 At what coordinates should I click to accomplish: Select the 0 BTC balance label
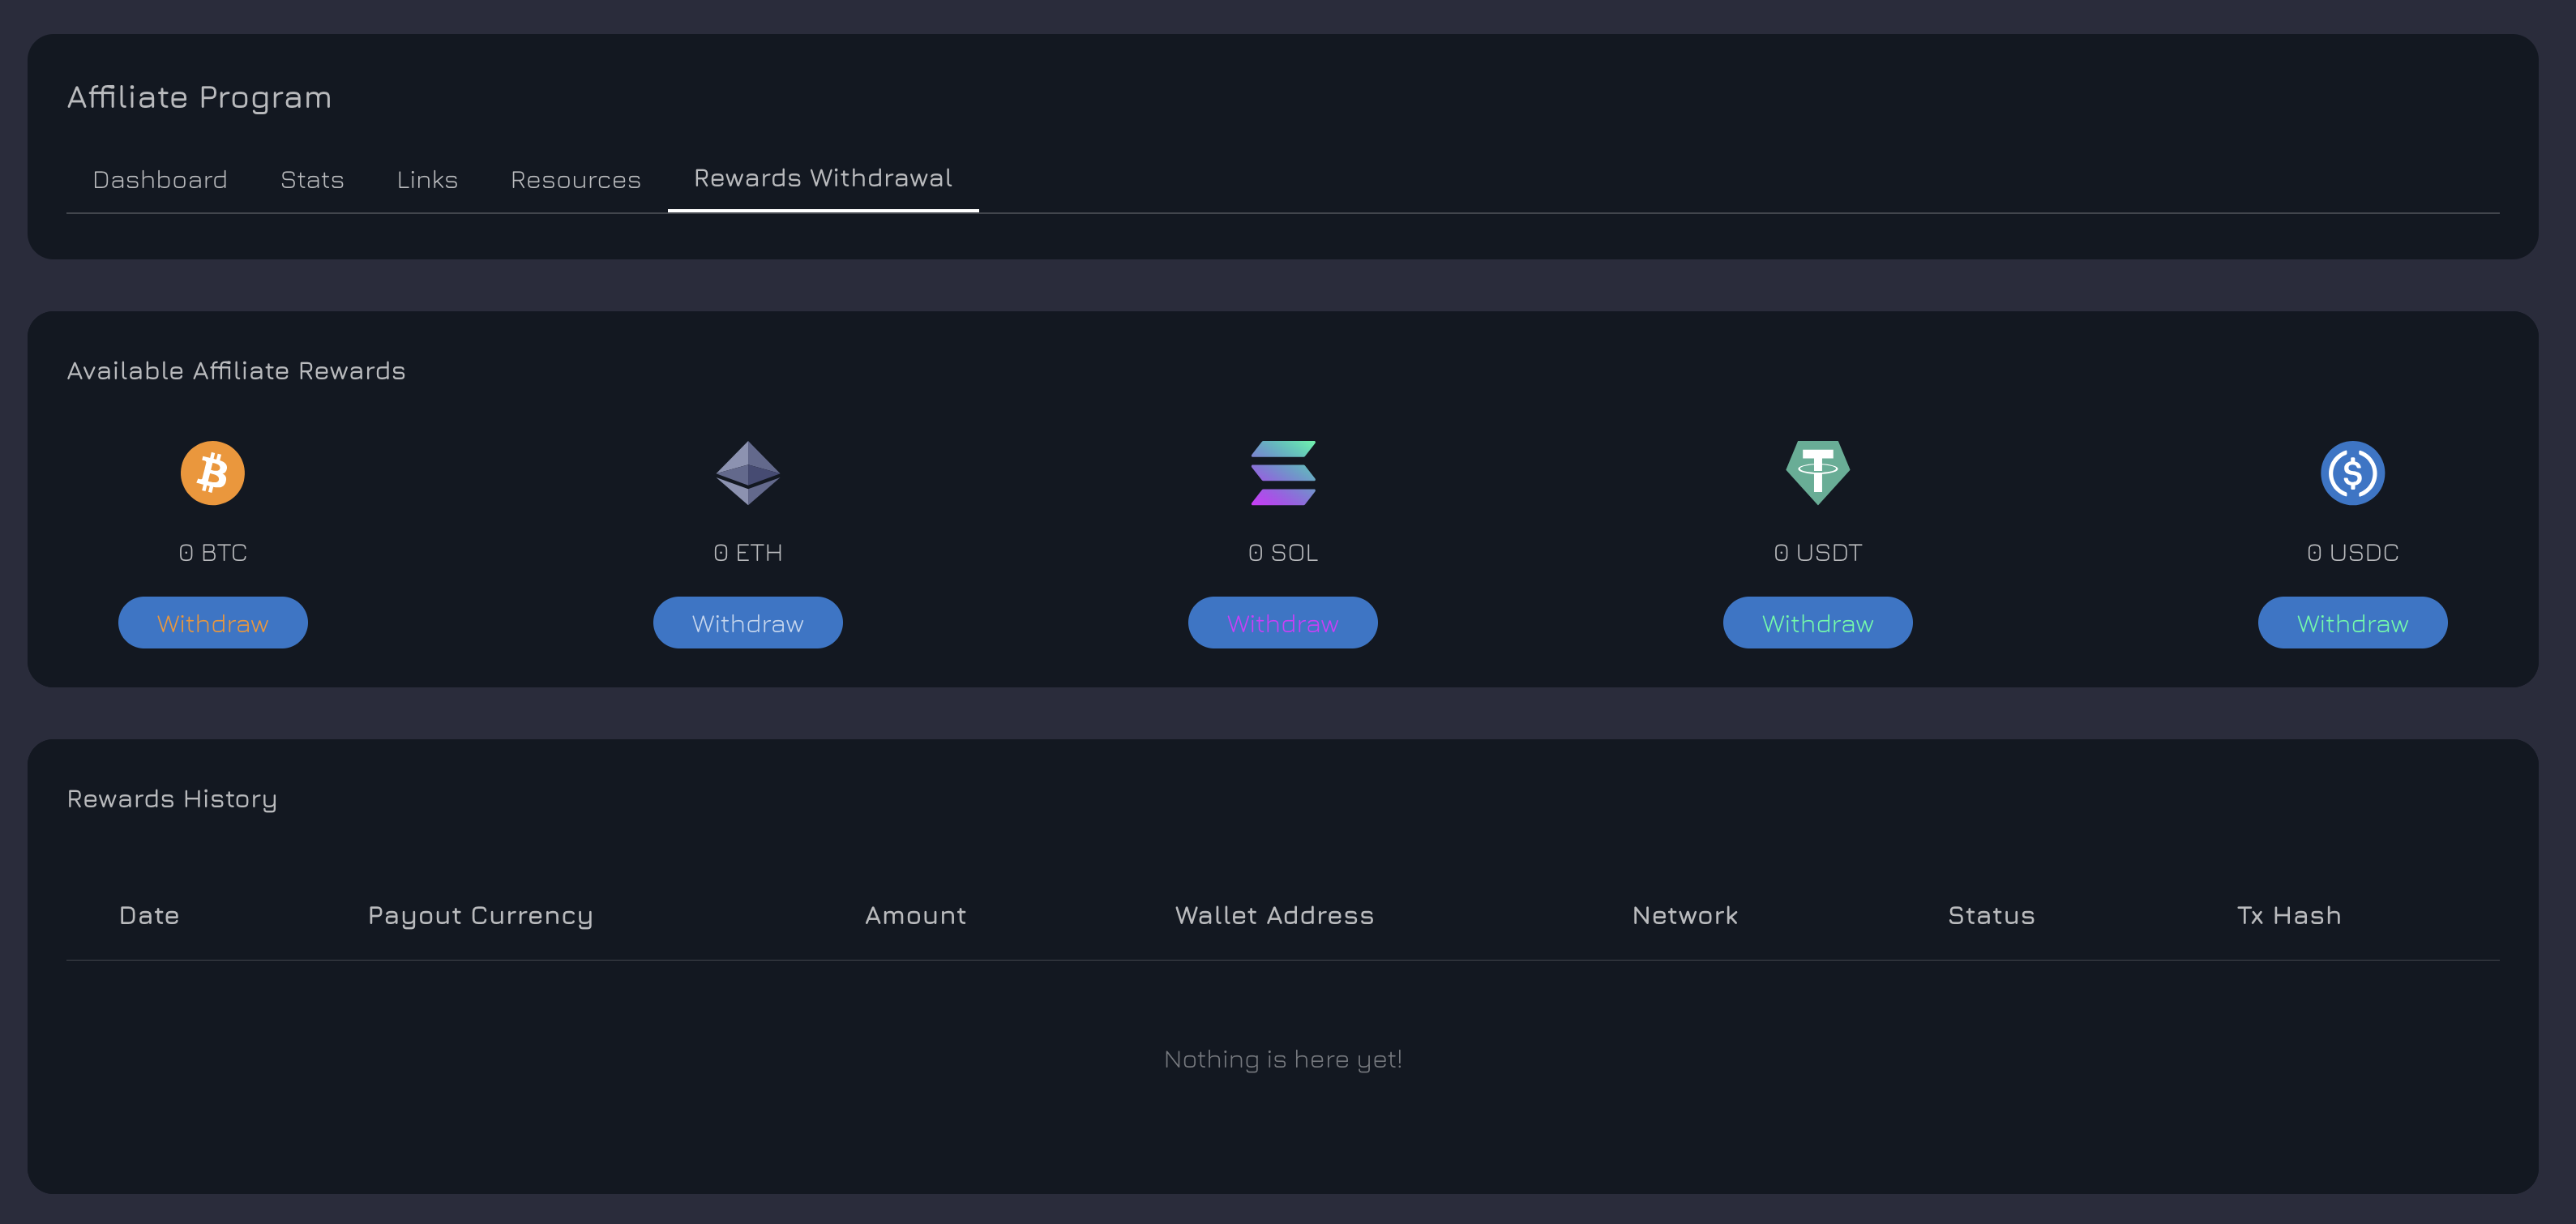point(212,552)
